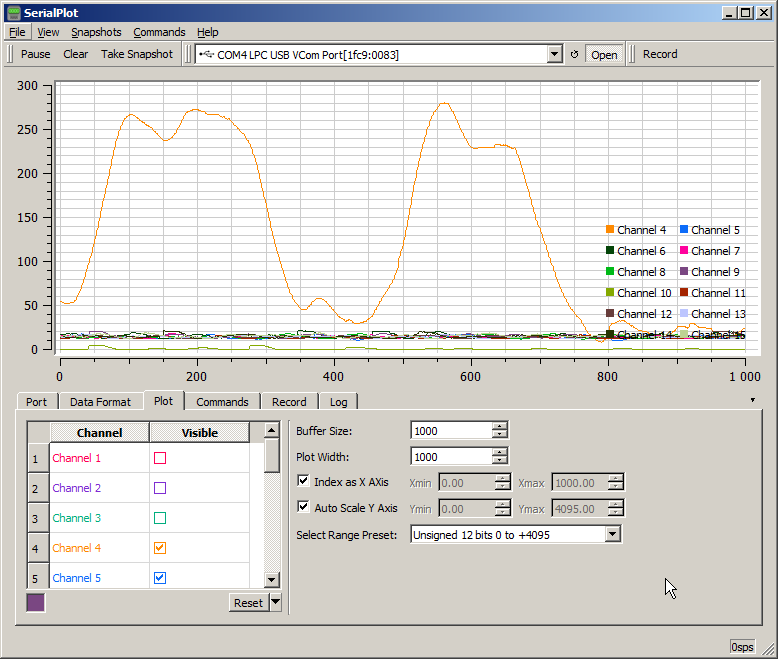The height and width of the screenshot is (659, 778).
Task: Select row header number 3
Action: coord(38,518)
